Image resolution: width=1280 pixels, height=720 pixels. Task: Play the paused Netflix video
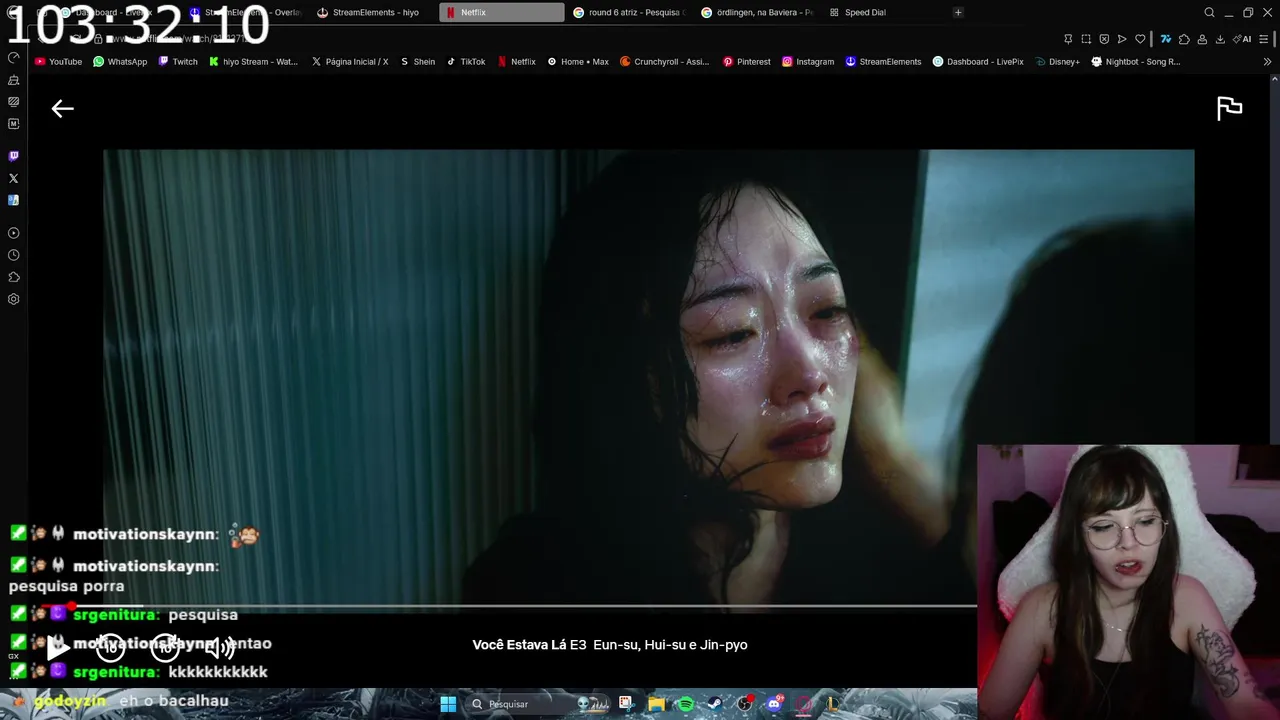[57, 647]
